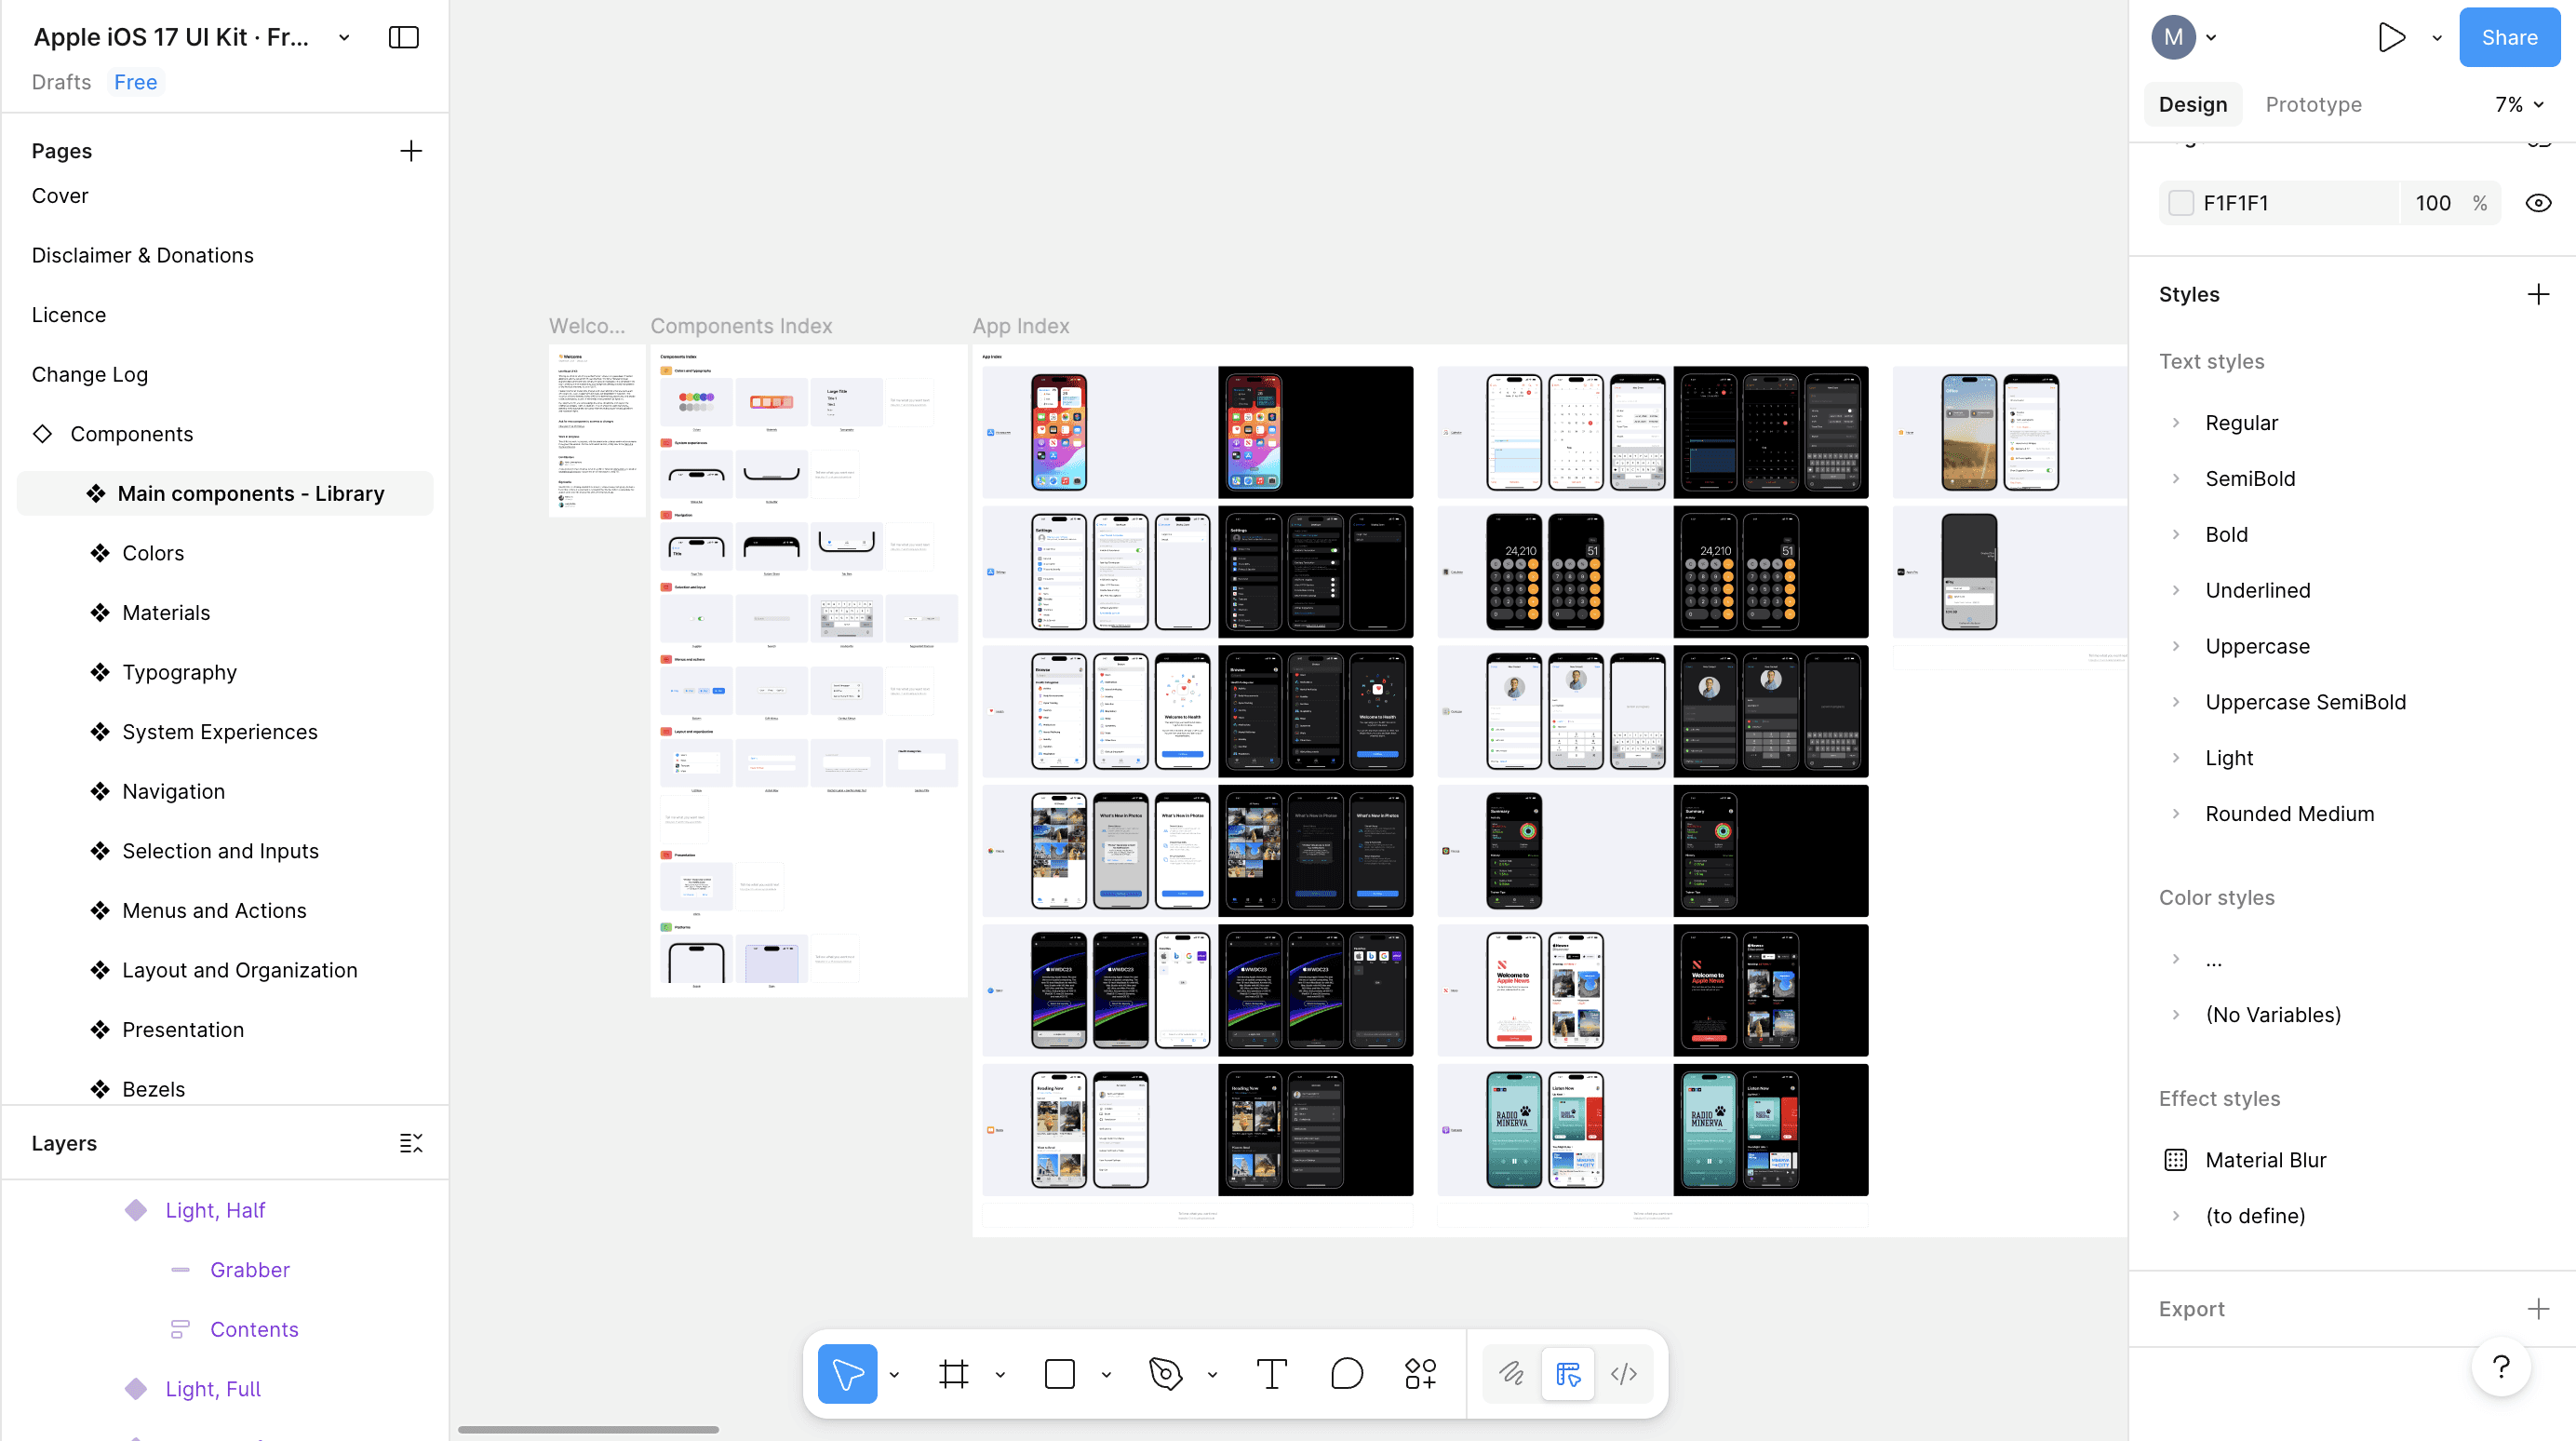2576x1441 pixels.
Task: Switch to Dev Mode toggle
Action: pyautogui.click(x=1624, y=1374)
